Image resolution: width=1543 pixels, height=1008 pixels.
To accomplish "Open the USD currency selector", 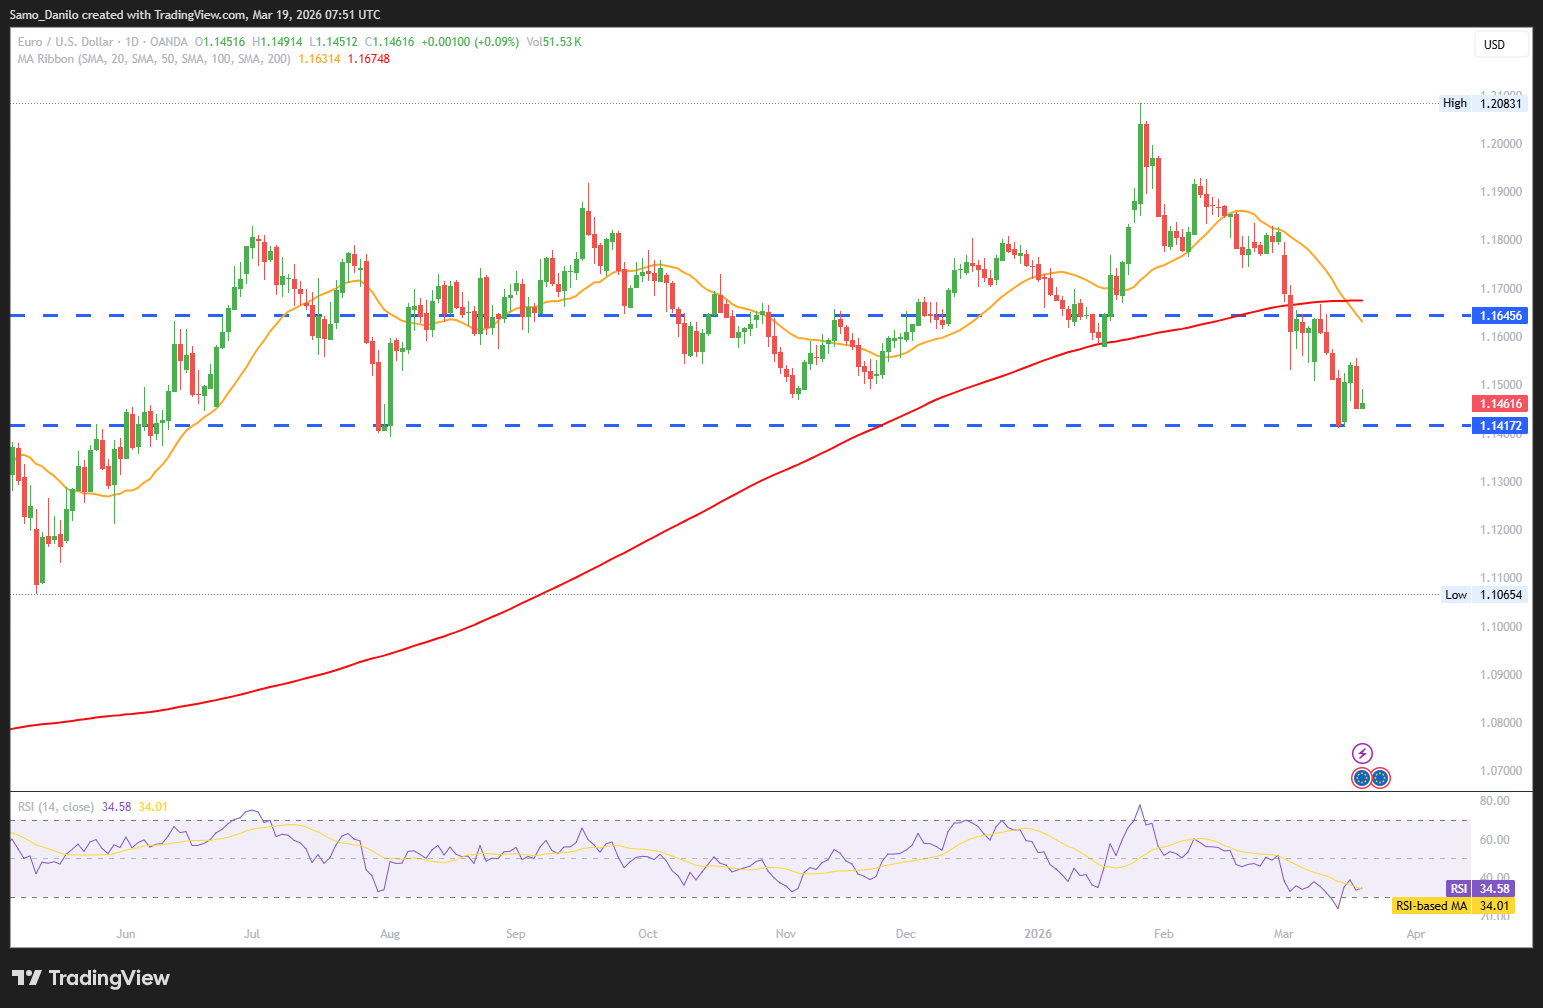I will pyautogui.click(x=1501, y=44).
